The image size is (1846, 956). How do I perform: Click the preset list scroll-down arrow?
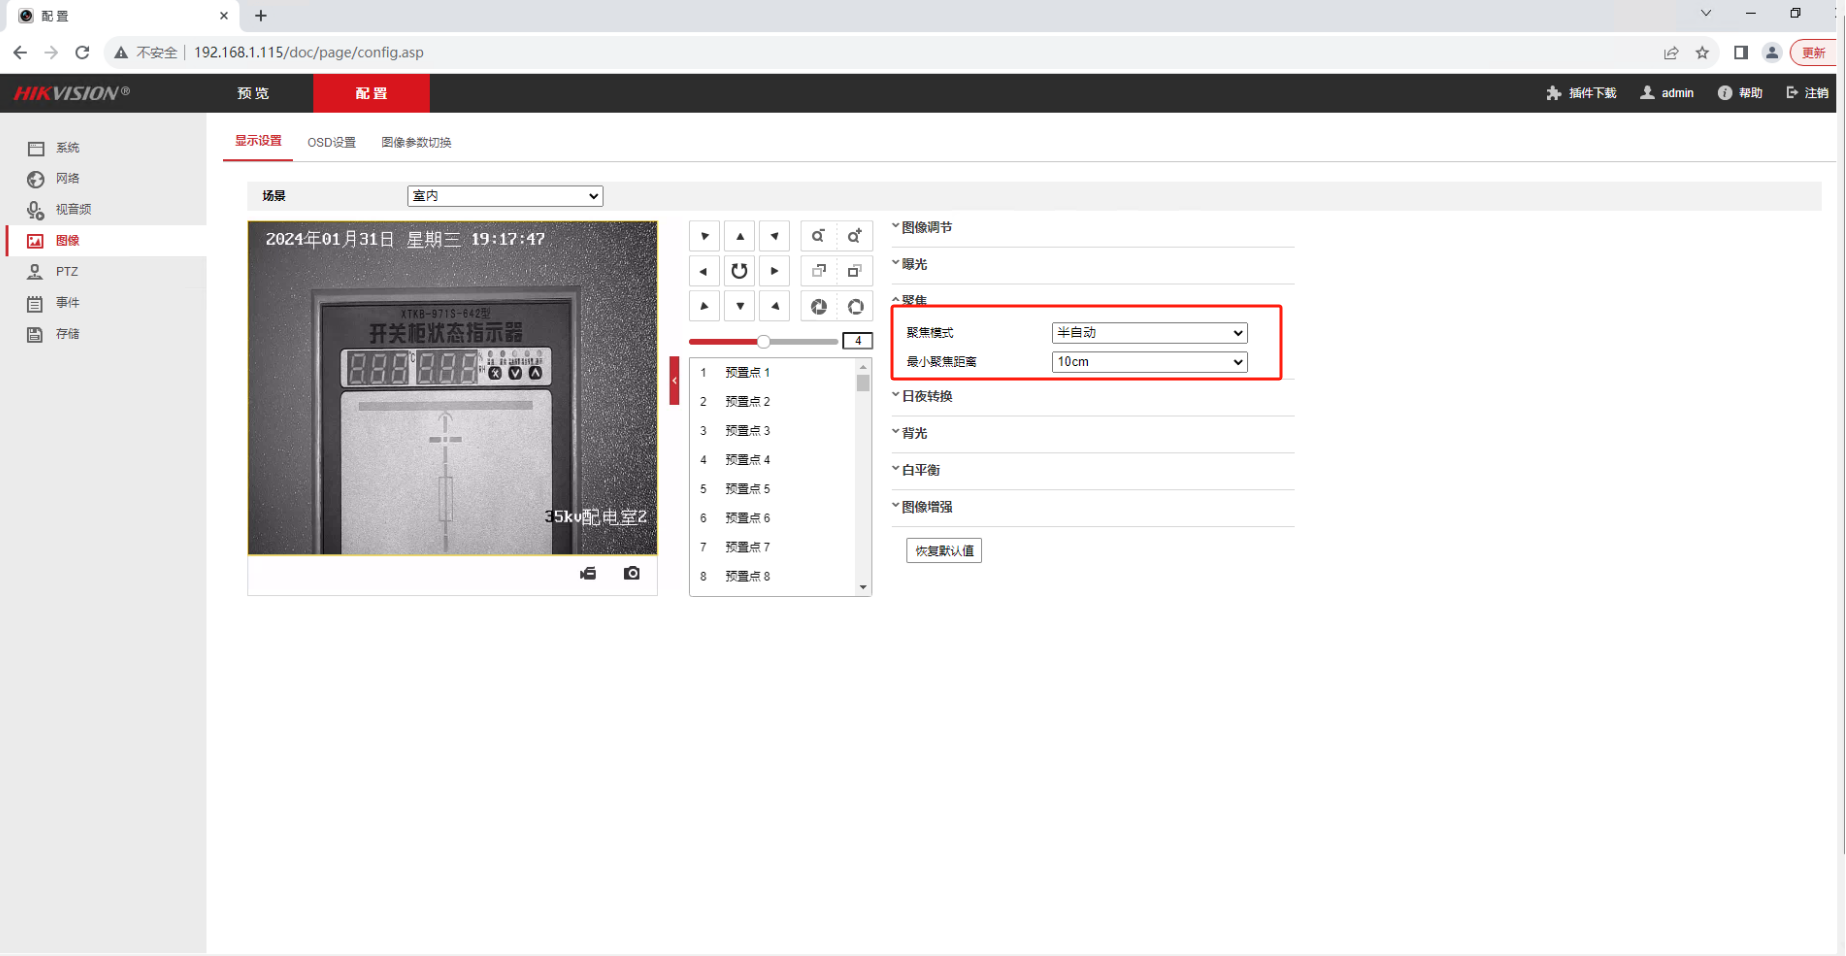coord(863,588)
